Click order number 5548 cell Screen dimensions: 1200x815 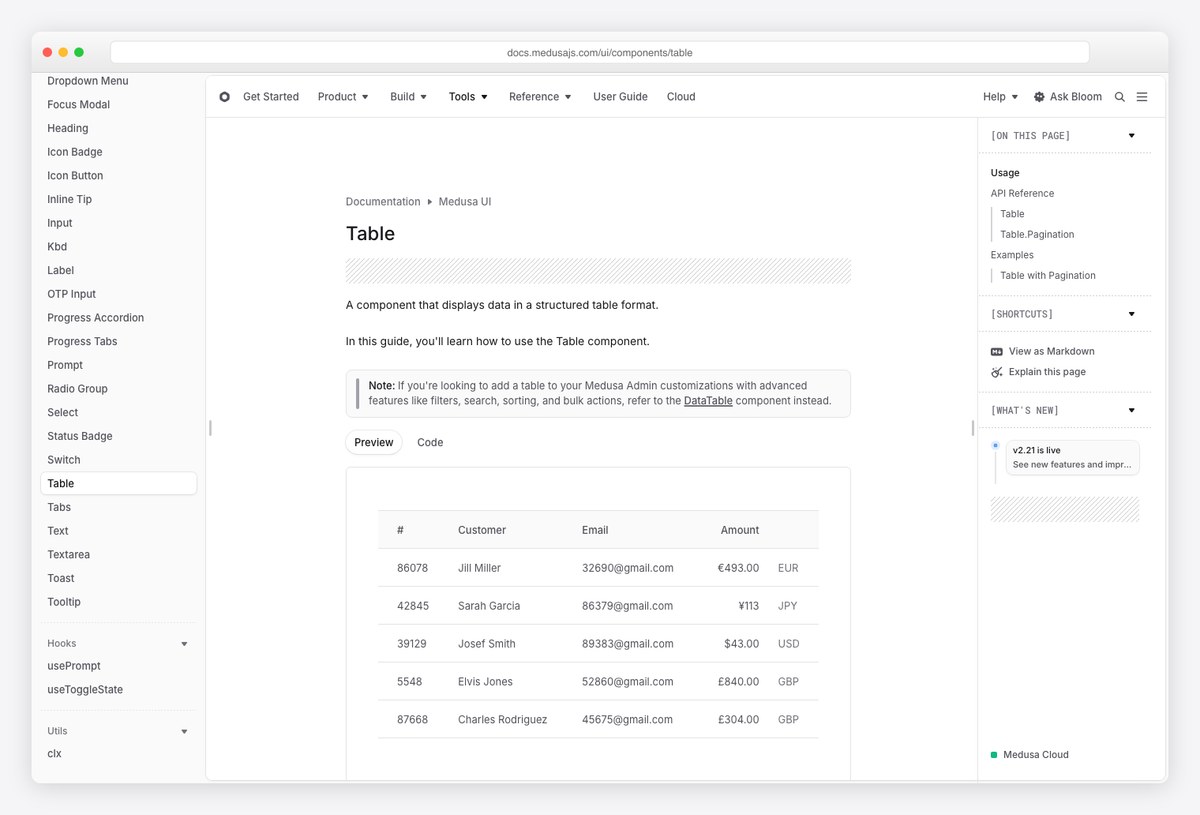[409, 682]
